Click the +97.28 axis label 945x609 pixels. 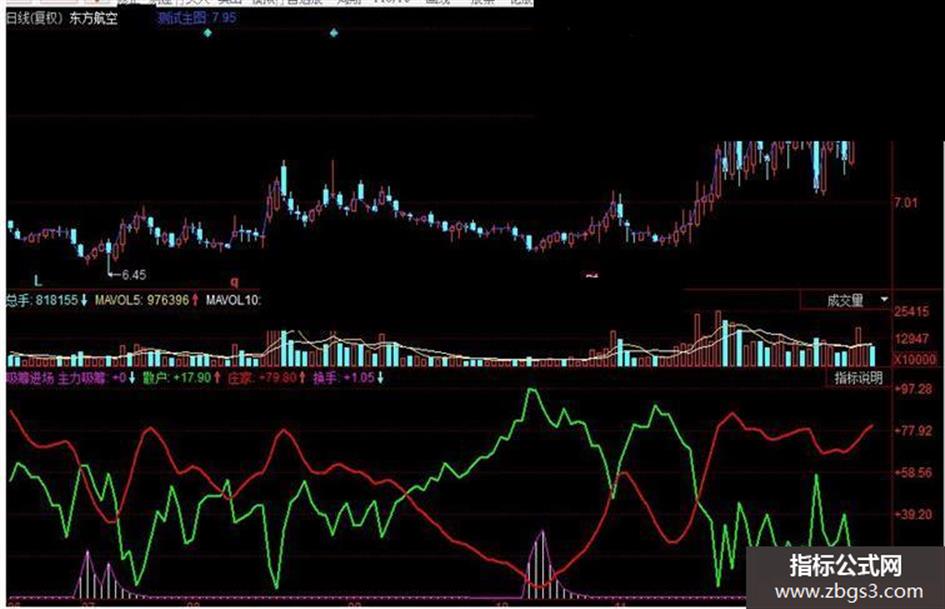tap(913, 390)
